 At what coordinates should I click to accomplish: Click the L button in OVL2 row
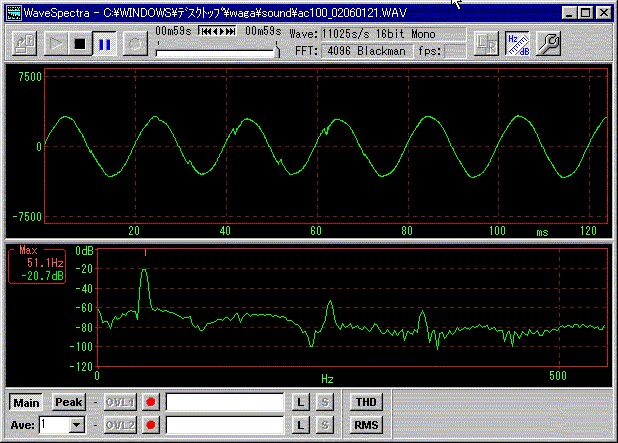(301, 425)
